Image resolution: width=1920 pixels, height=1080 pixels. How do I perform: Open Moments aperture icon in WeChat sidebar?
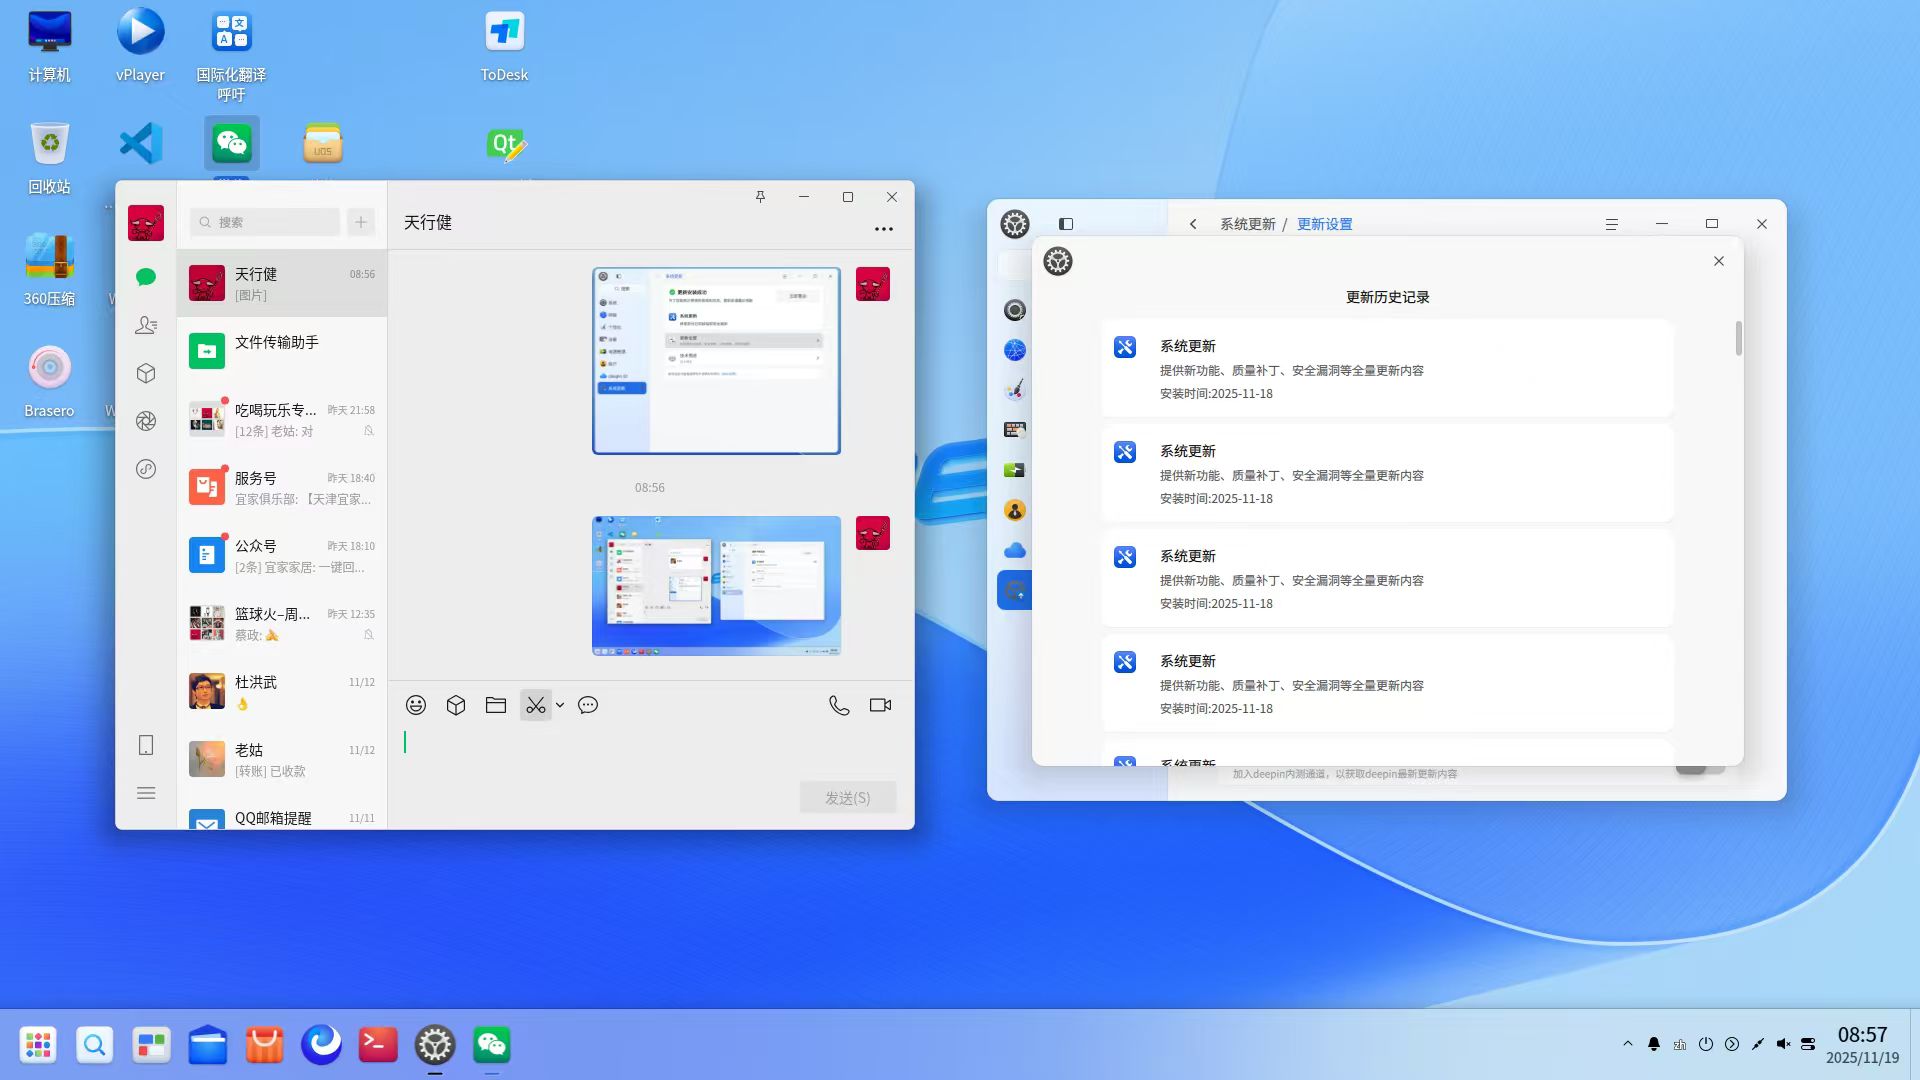[x=146, y=421]
